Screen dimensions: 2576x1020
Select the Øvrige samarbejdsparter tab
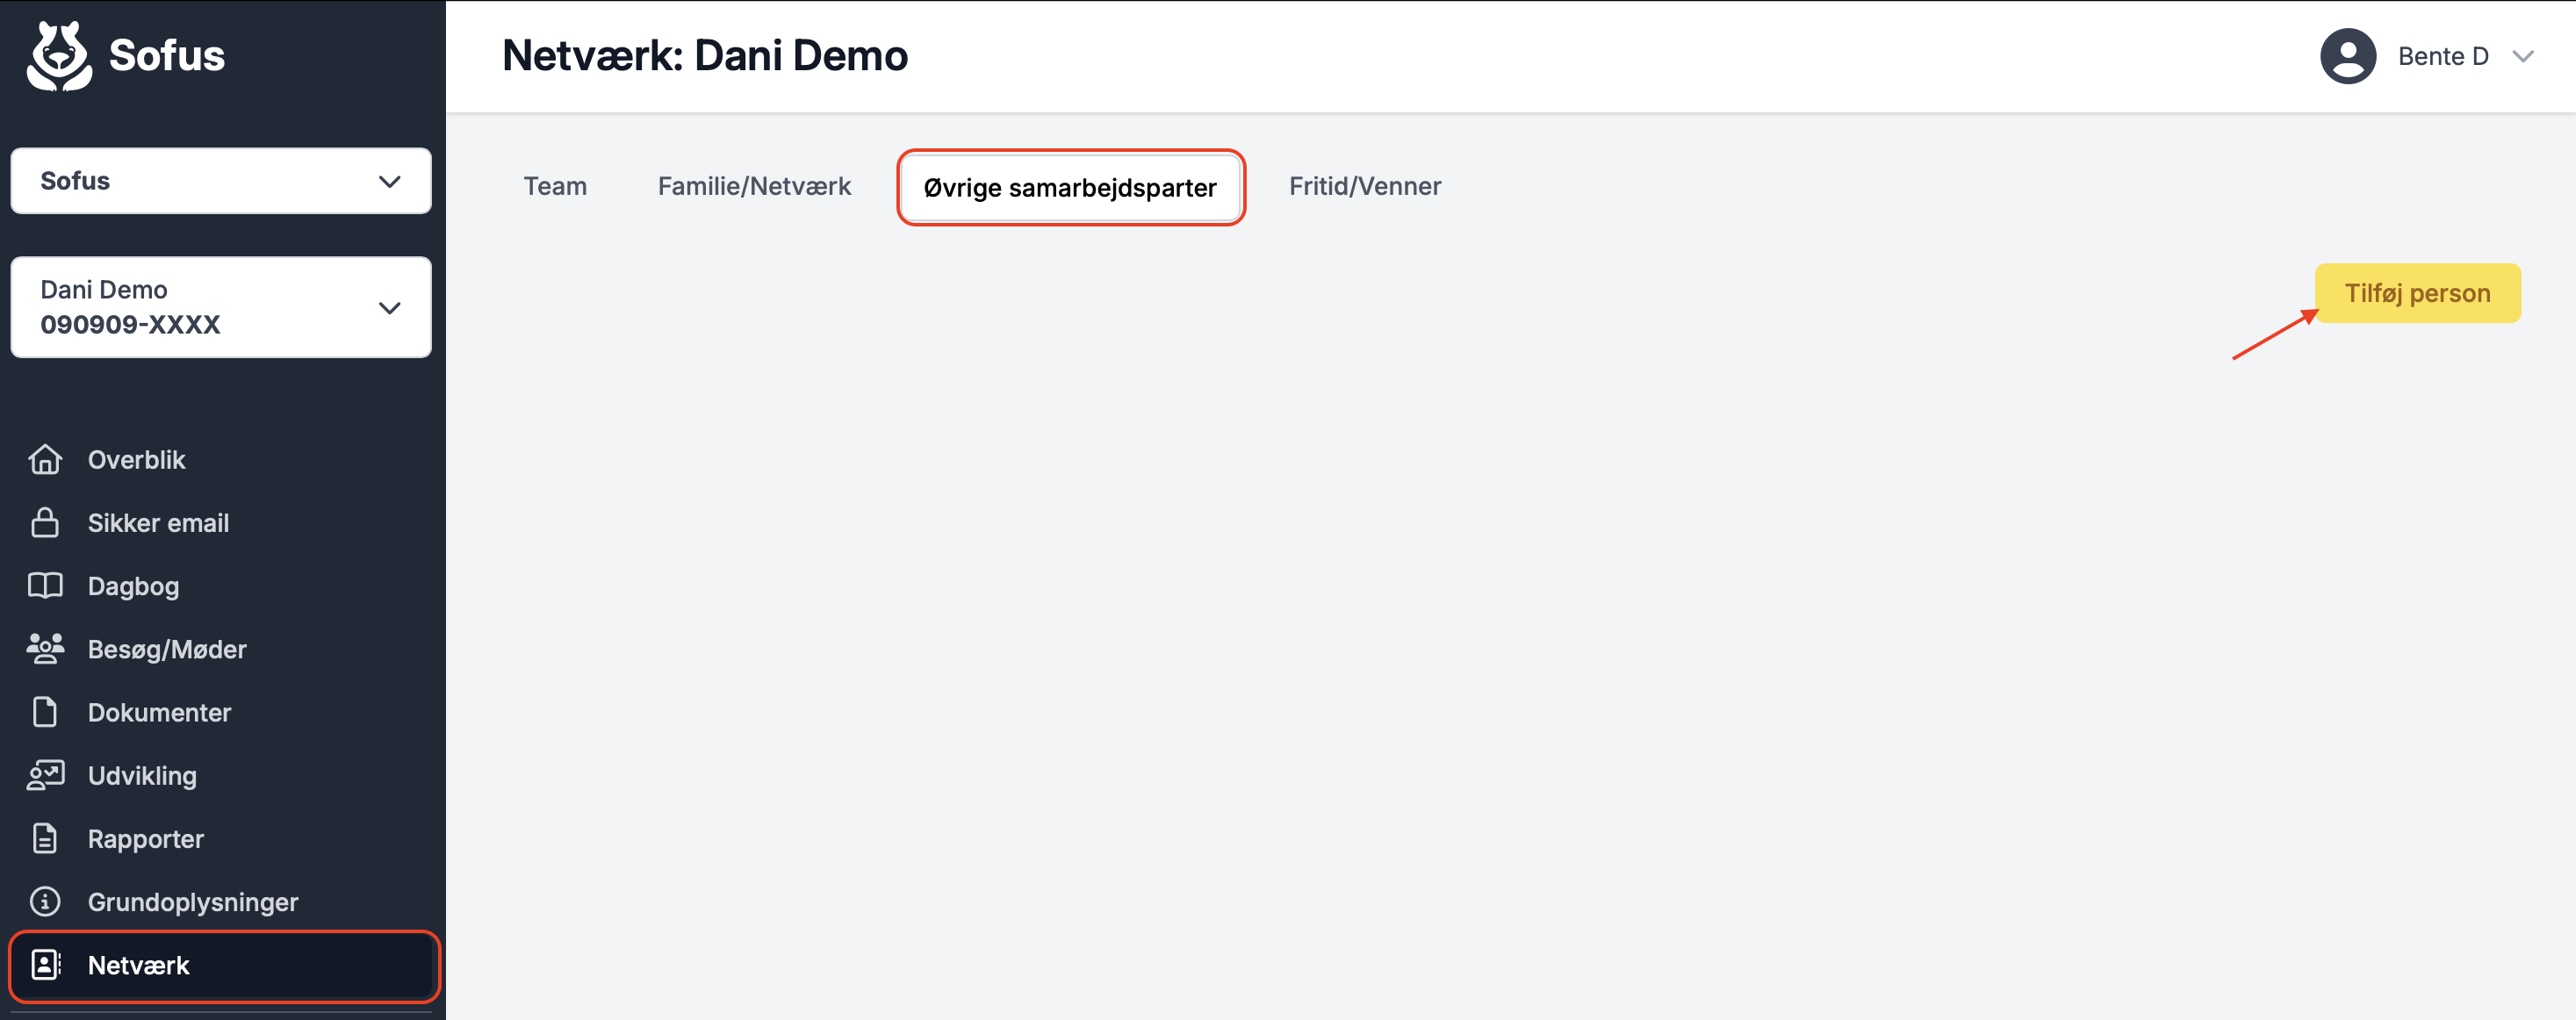[1070, 187]
